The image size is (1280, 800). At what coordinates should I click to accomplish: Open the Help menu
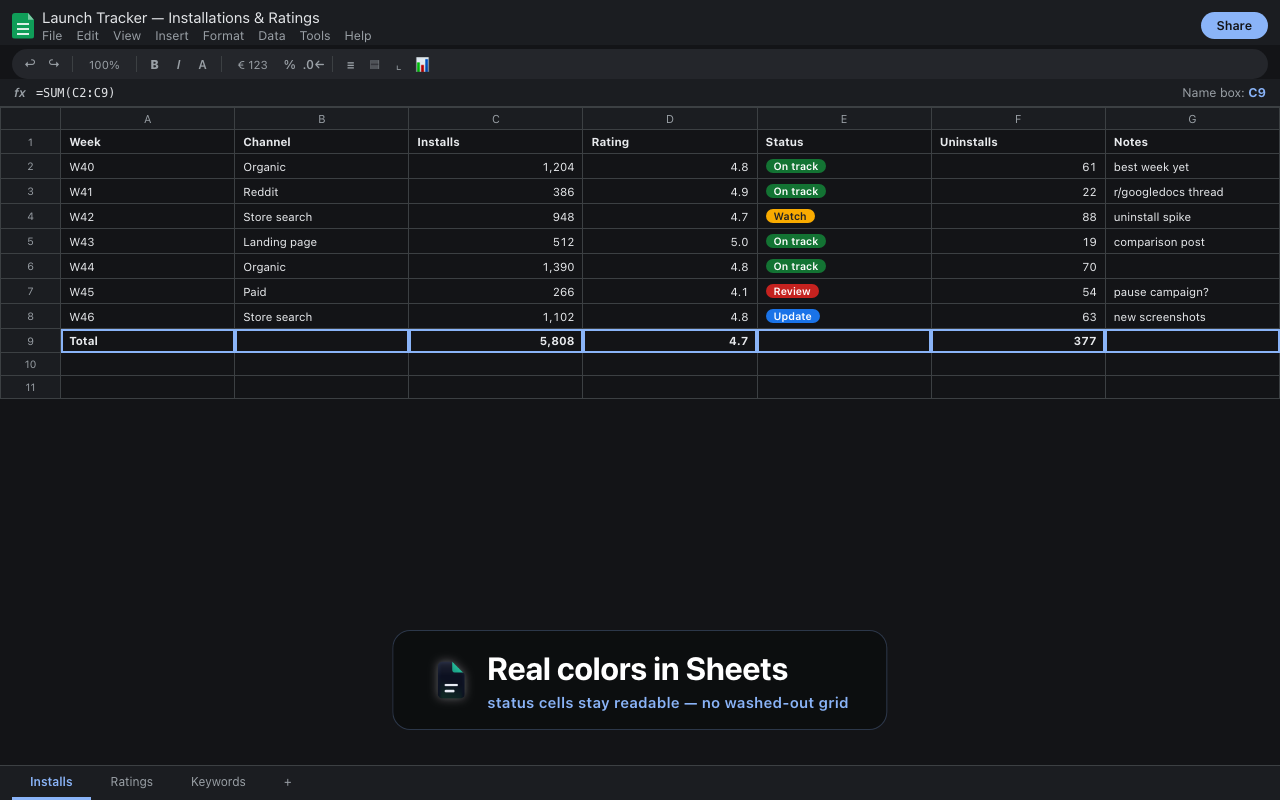[x=358, y=36]
